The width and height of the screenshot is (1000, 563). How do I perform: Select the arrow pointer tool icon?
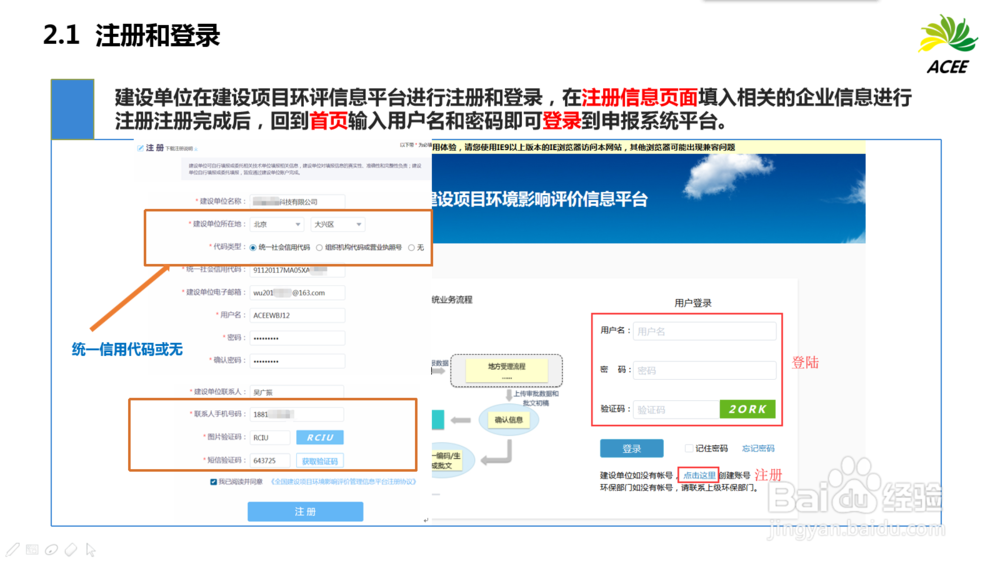91,550
